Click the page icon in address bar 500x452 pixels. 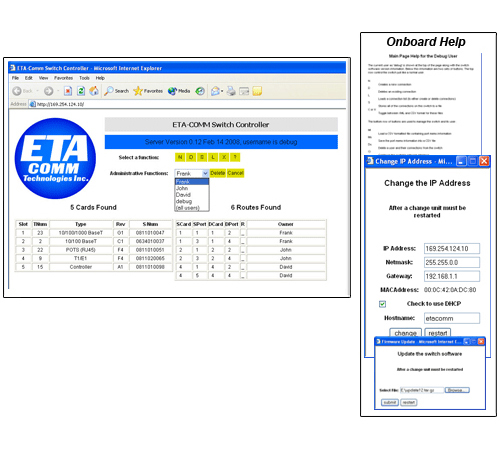pyautogui.click(x=33, y=104)
